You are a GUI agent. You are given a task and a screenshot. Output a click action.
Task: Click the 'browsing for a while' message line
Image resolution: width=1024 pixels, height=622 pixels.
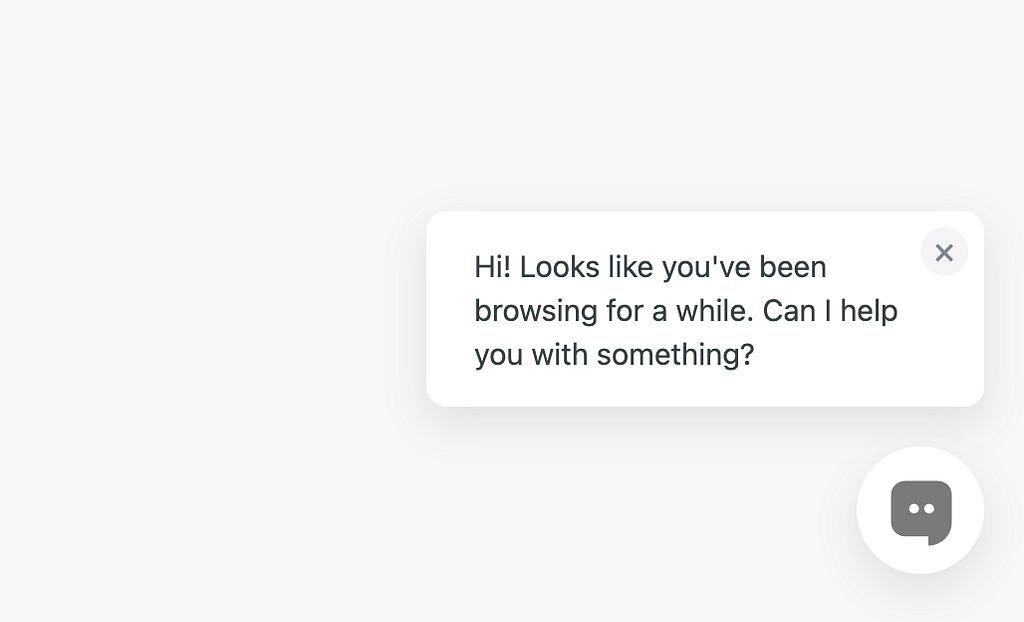coord(686,311)
